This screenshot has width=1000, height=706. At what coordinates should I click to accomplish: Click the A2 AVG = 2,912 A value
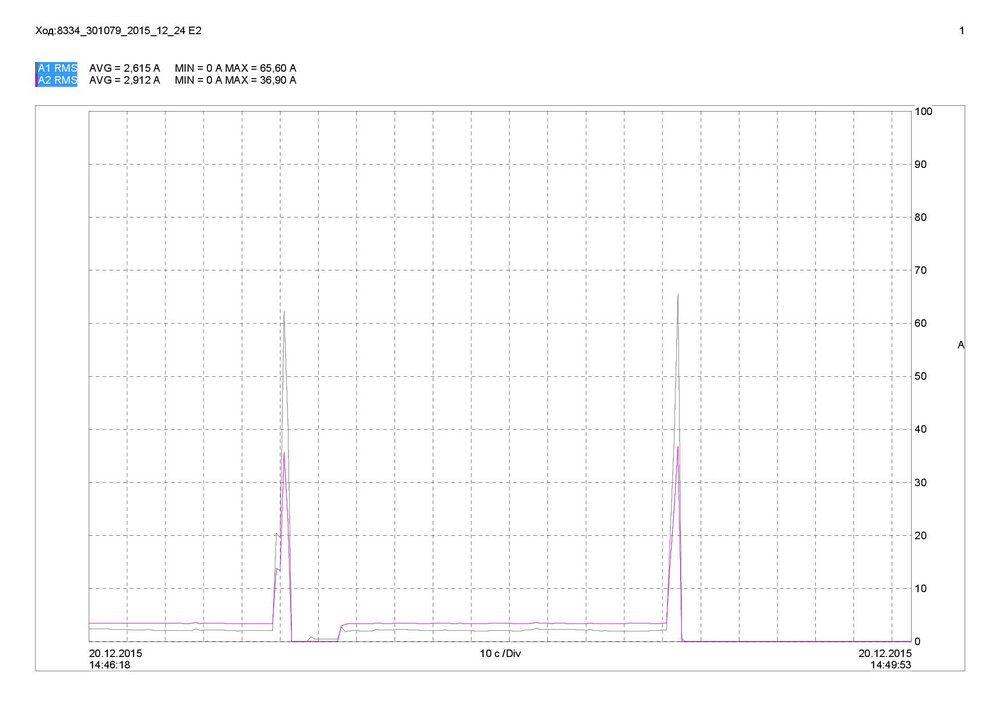[x=124, y=80]
